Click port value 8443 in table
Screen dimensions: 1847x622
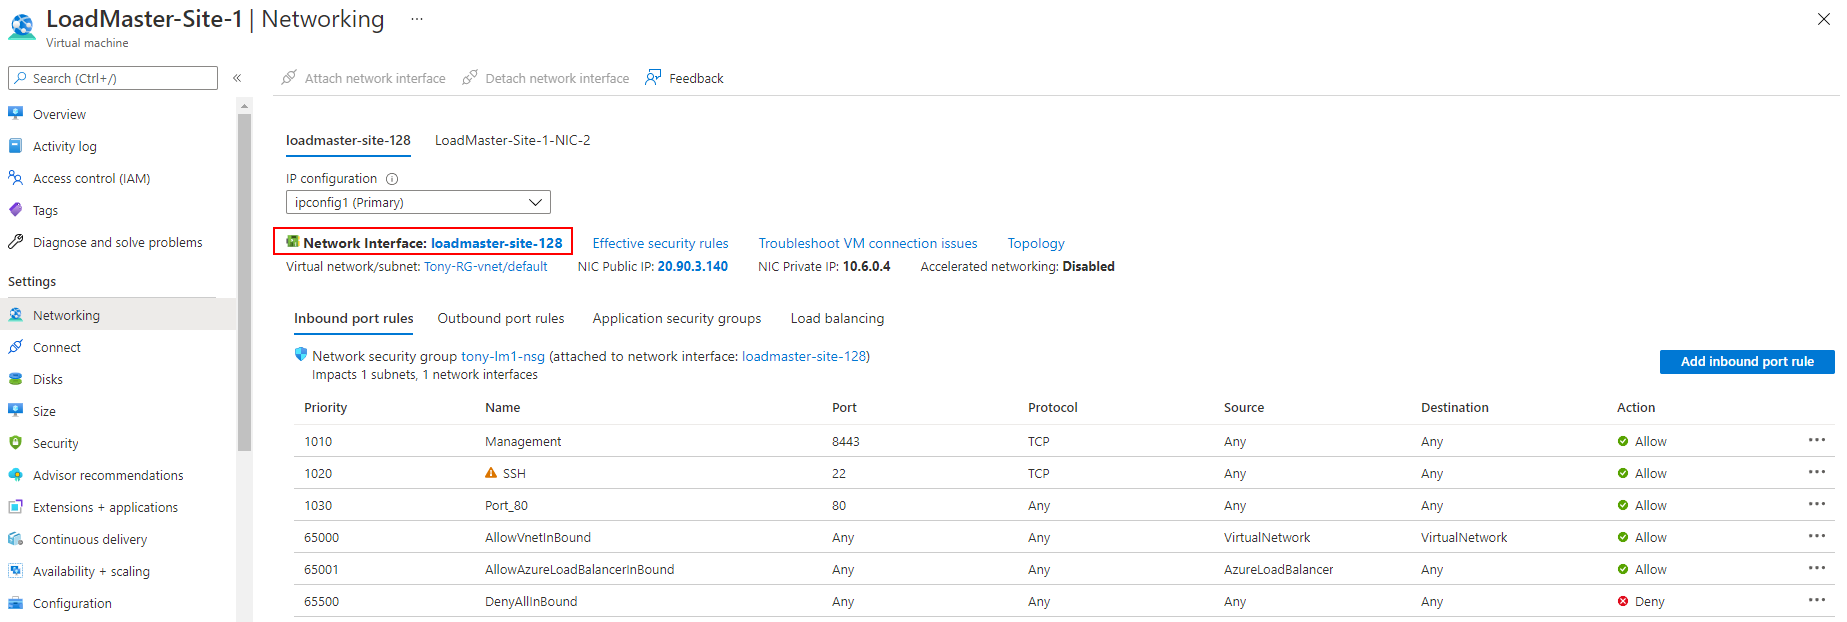(846, 442)
